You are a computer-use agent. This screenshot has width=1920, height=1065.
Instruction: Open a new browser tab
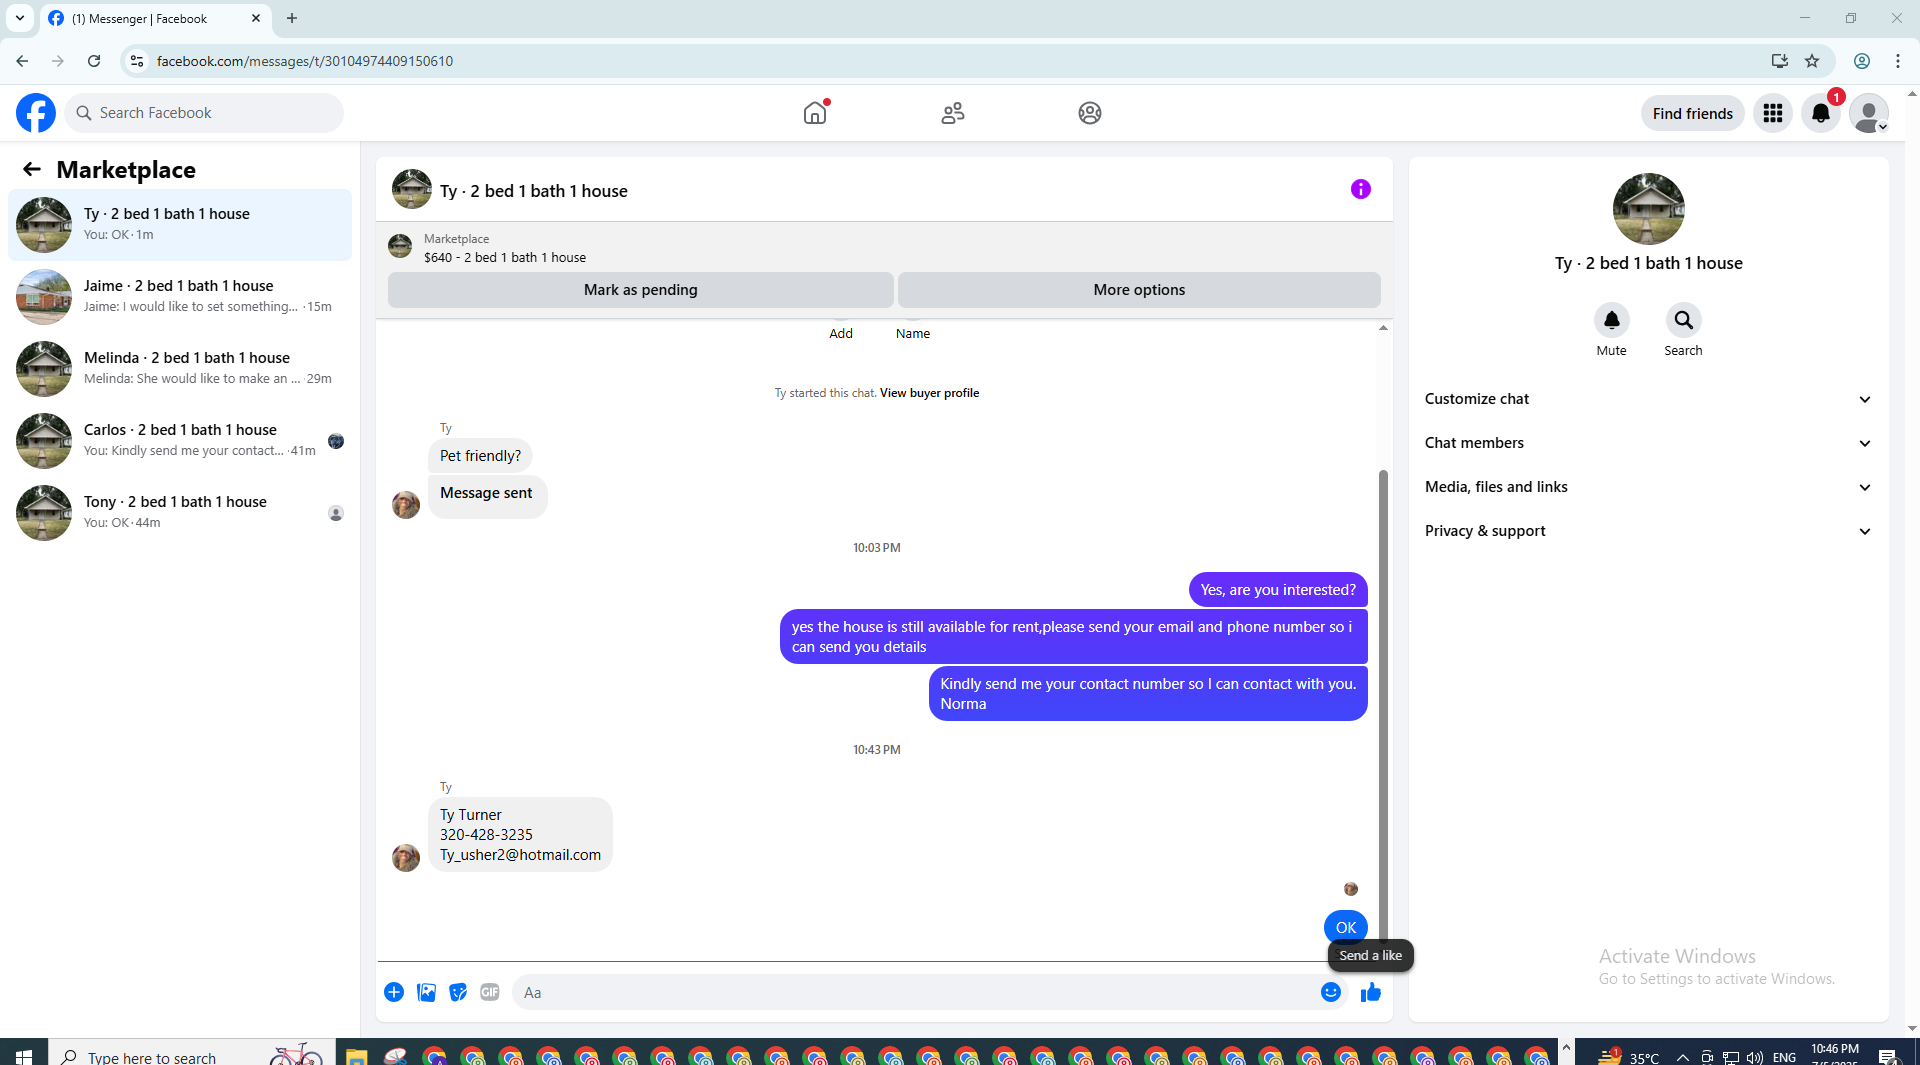[292, 18]
